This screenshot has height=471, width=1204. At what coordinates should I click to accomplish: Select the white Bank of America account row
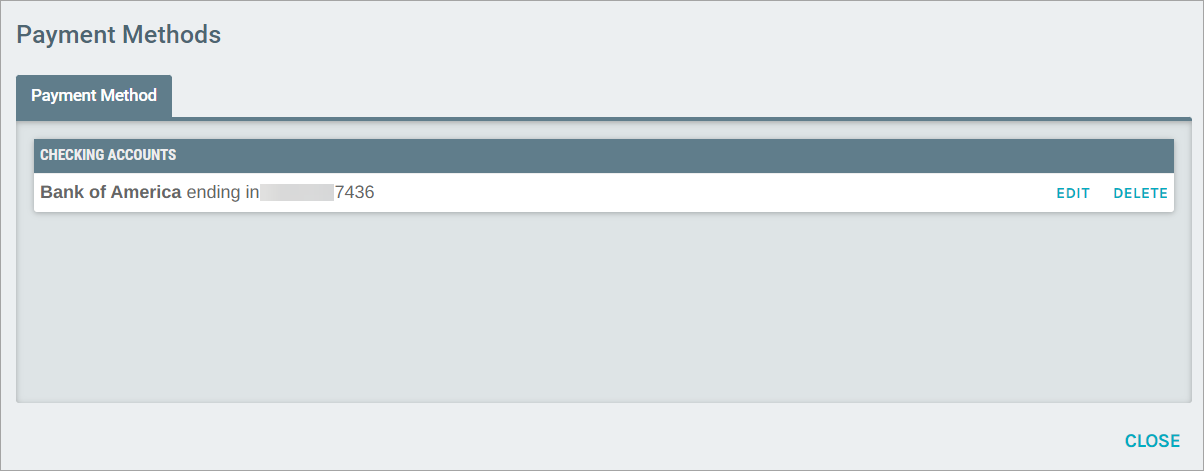coord(604,192)
